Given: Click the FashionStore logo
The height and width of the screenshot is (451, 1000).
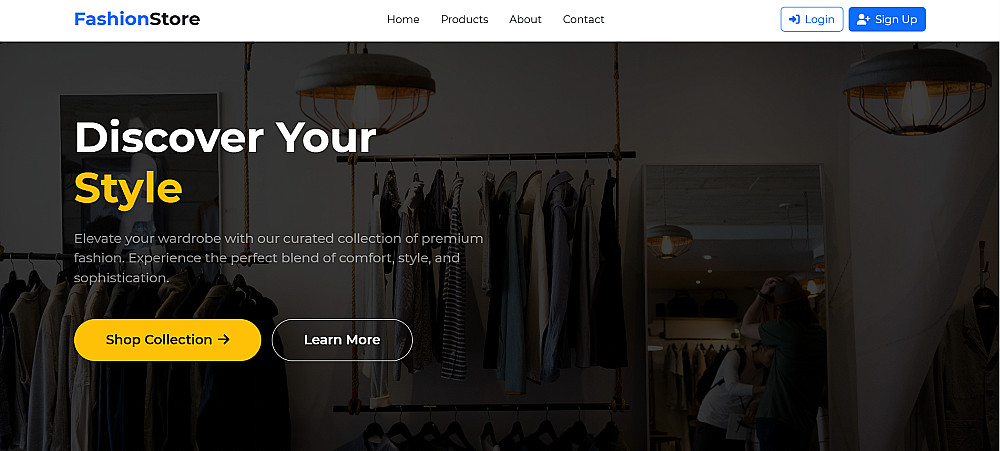Looking at the screenshot, I should pyautogui.click(x=137, y=19).
